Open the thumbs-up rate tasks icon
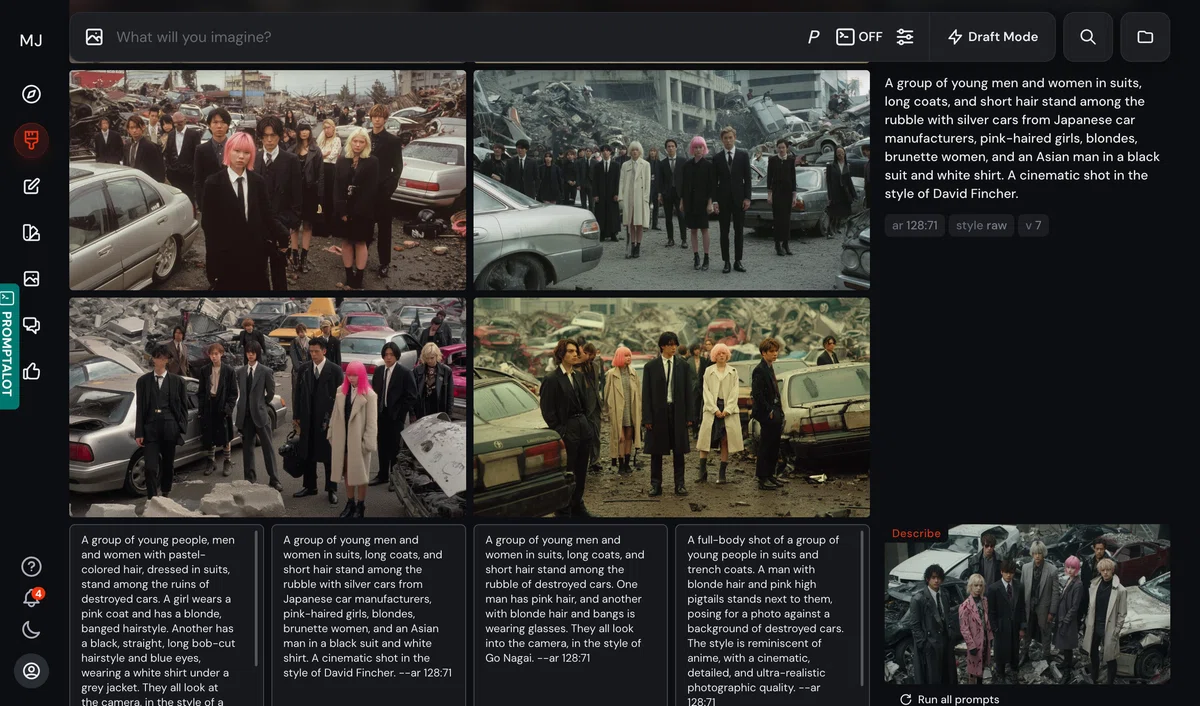Viewport: 1200px width, 706px height. tap(31, 371)
